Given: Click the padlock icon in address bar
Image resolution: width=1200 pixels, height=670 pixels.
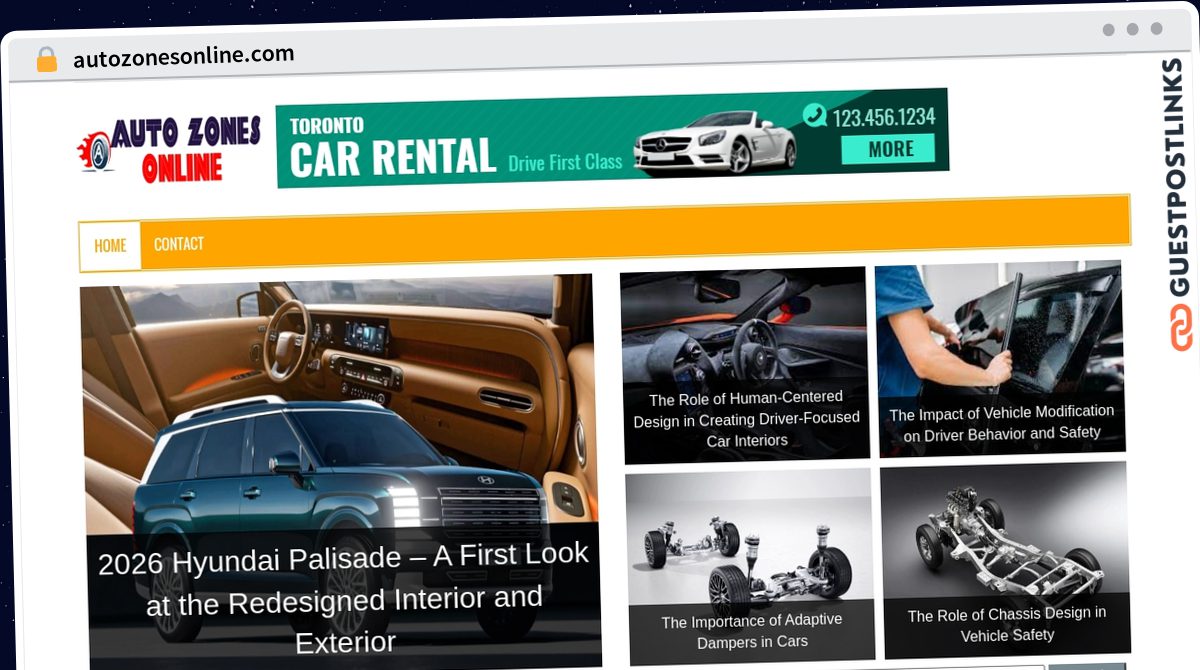Looking at the screenshot, I should click(x=46, y=60).
